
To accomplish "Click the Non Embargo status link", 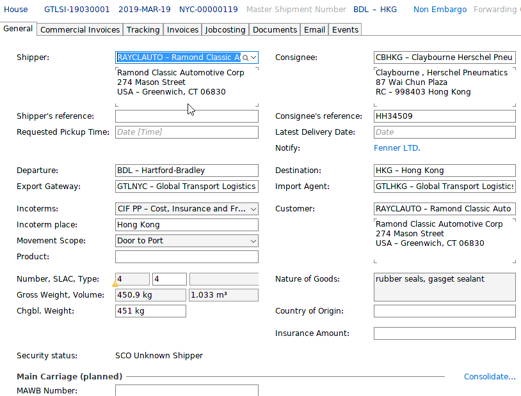I will tap(440, 9).
